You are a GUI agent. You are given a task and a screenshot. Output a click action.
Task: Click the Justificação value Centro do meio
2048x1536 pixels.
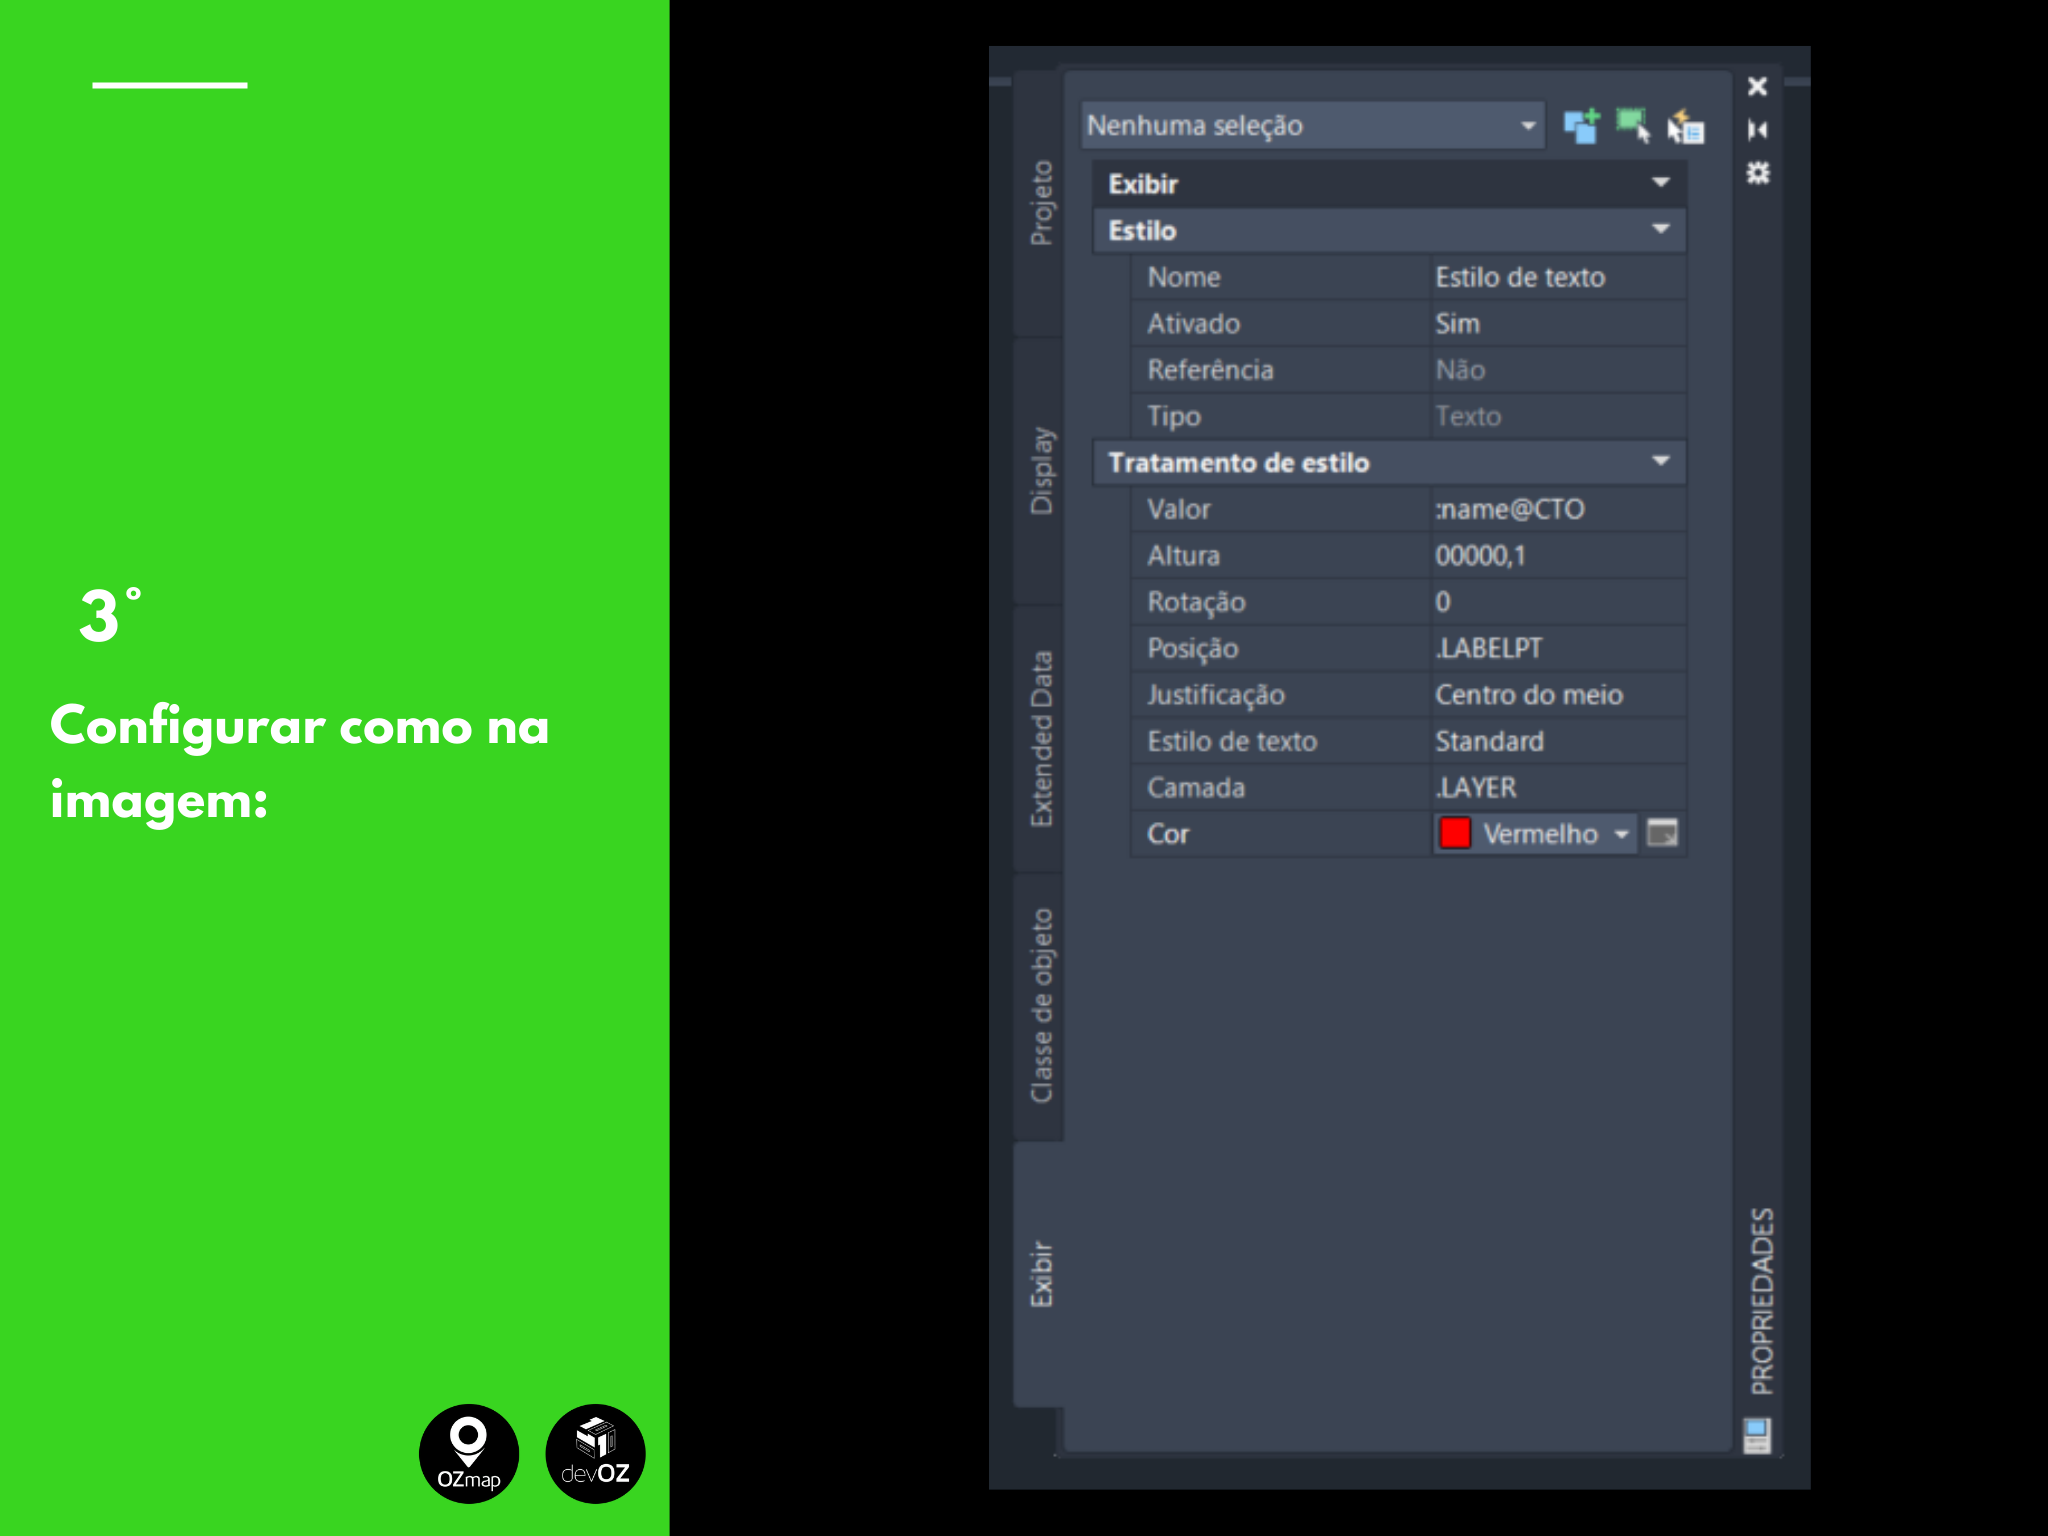(x=1558, y=695)
